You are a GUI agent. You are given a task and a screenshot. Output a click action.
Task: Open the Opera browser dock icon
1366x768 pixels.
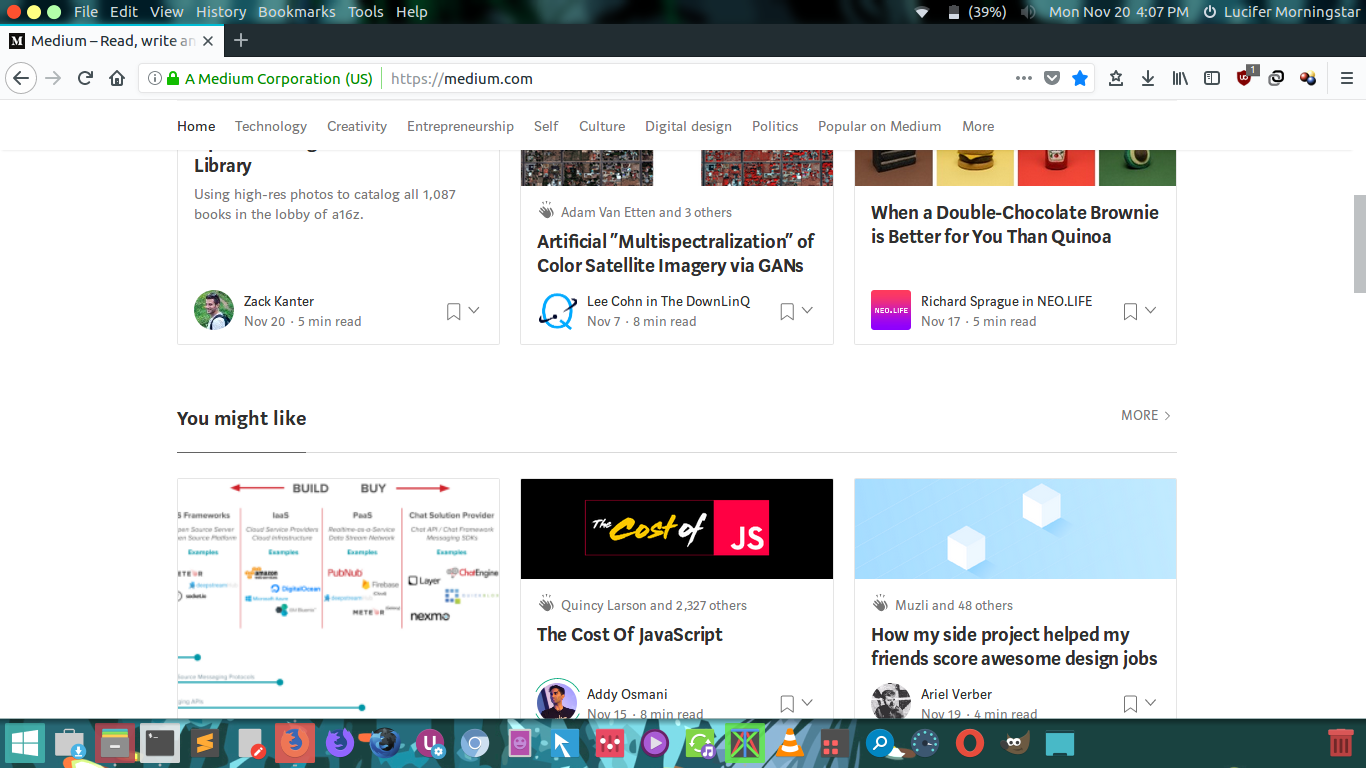point(969,743)
